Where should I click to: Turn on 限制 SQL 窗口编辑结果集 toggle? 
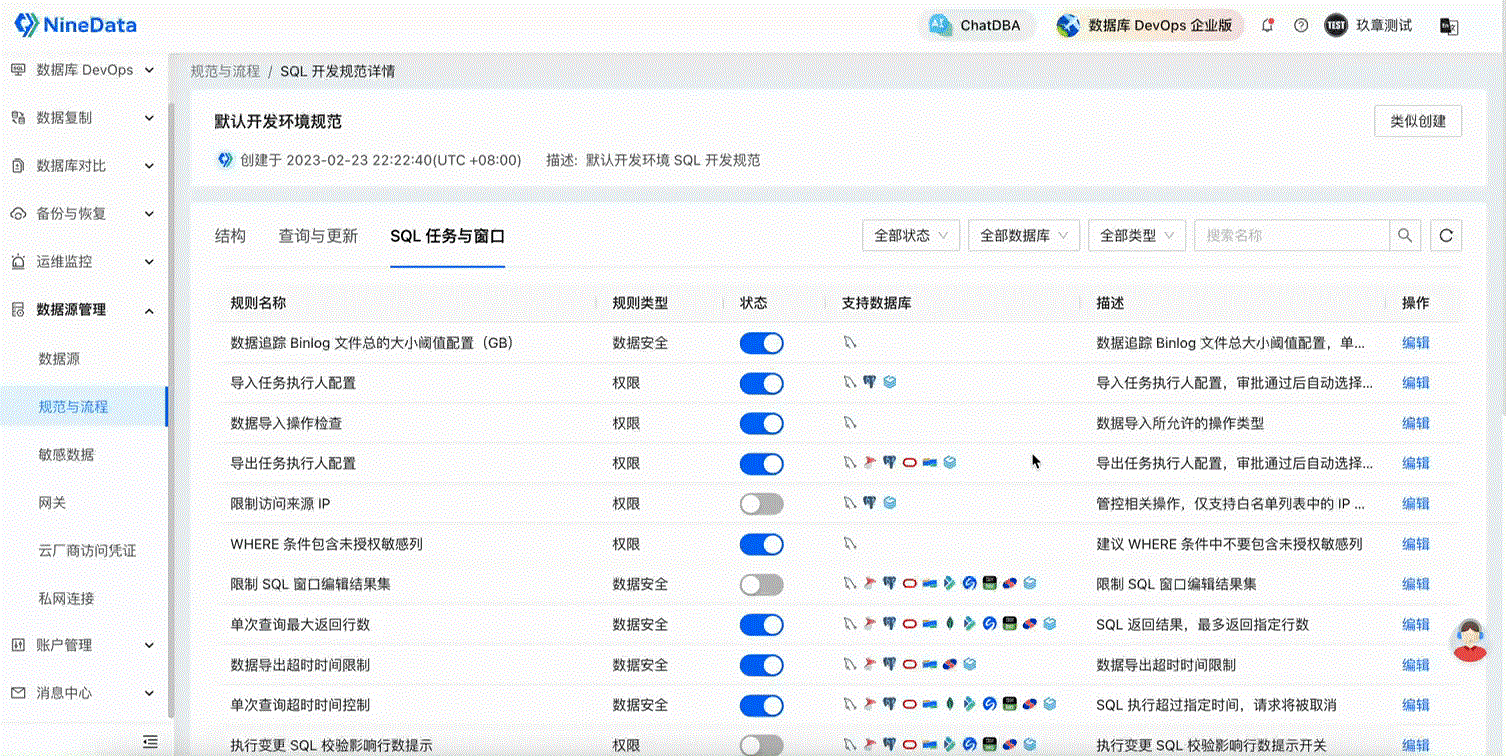pos(761,584)
